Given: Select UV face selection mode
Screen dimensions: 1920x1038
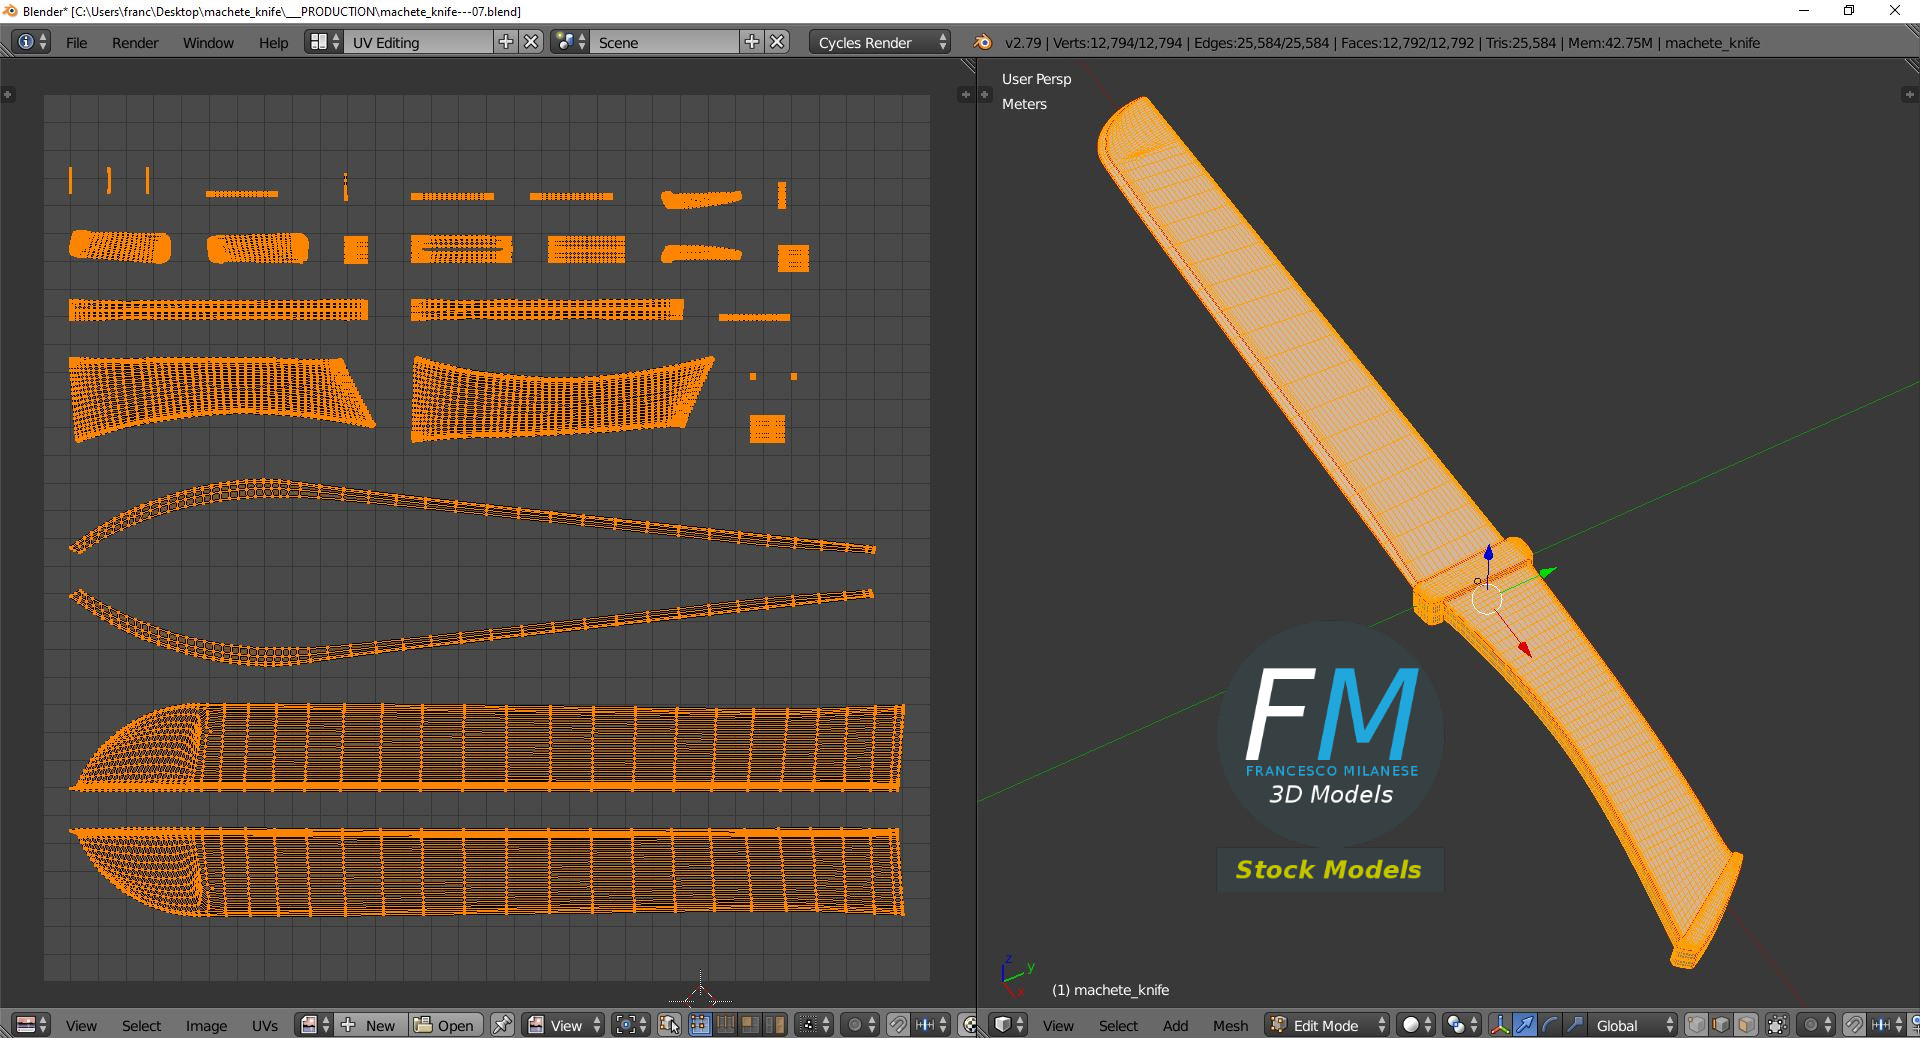Looking at the screenshot, I should pos(749,1025).
